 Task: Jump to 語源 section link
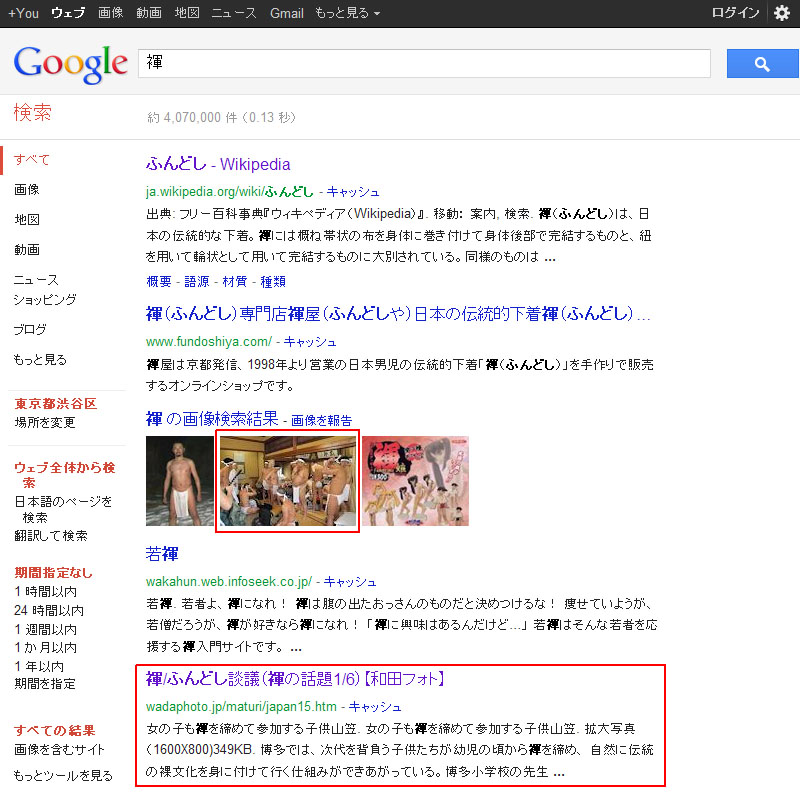pos(197,282)
